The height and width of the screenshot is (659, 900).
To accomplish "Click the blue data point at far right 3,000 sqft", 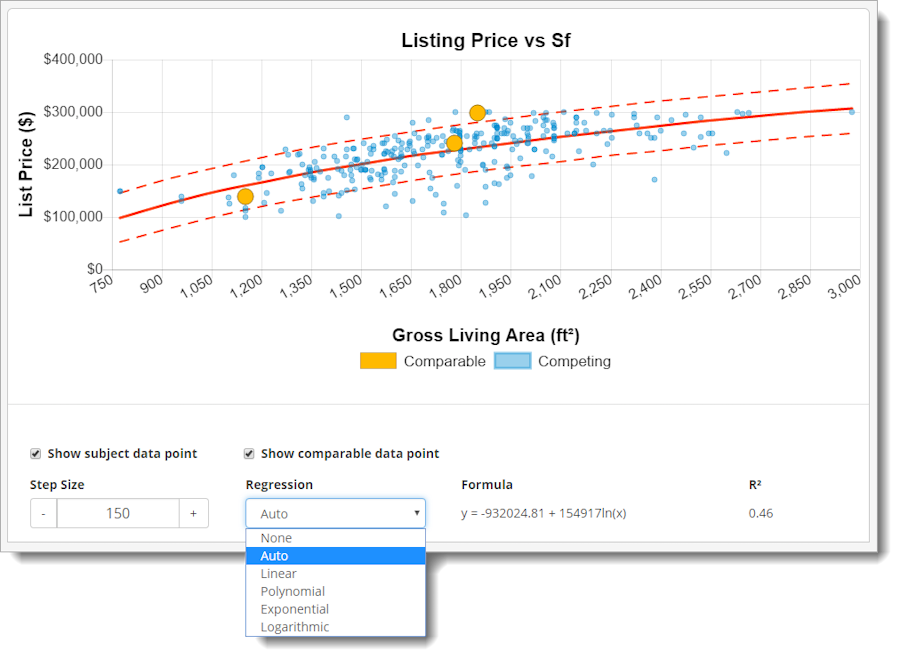I will pos(852,112).
